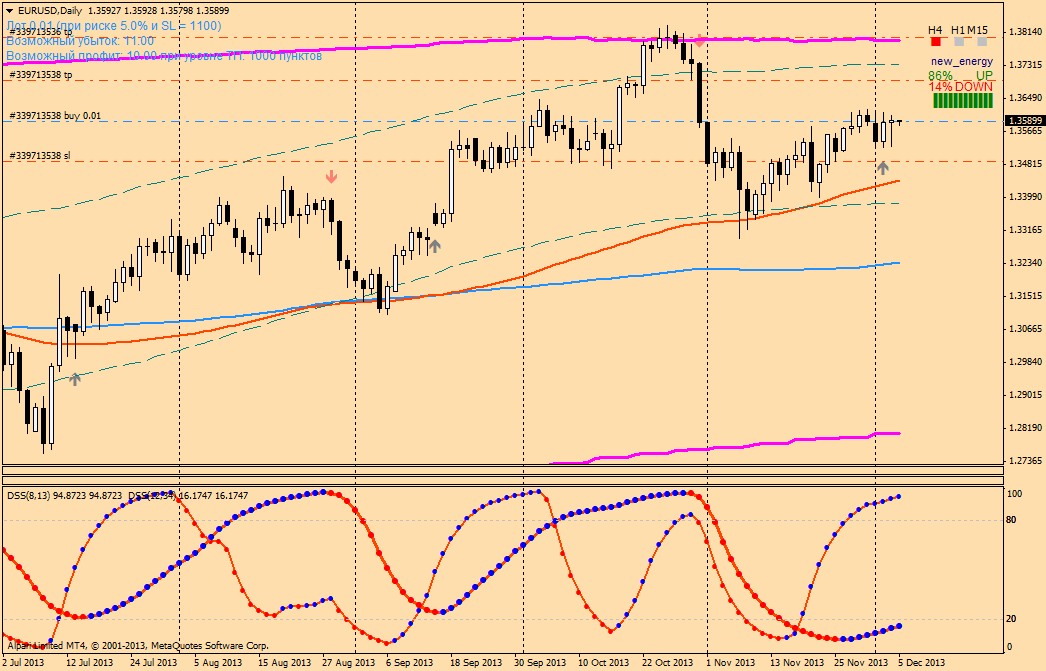Image resolution: width=1046 pixels, height=671 pixels.
Task: Click the 22 Oct 2013 date label
Action: pyautogui.click(x=669, y=662)
